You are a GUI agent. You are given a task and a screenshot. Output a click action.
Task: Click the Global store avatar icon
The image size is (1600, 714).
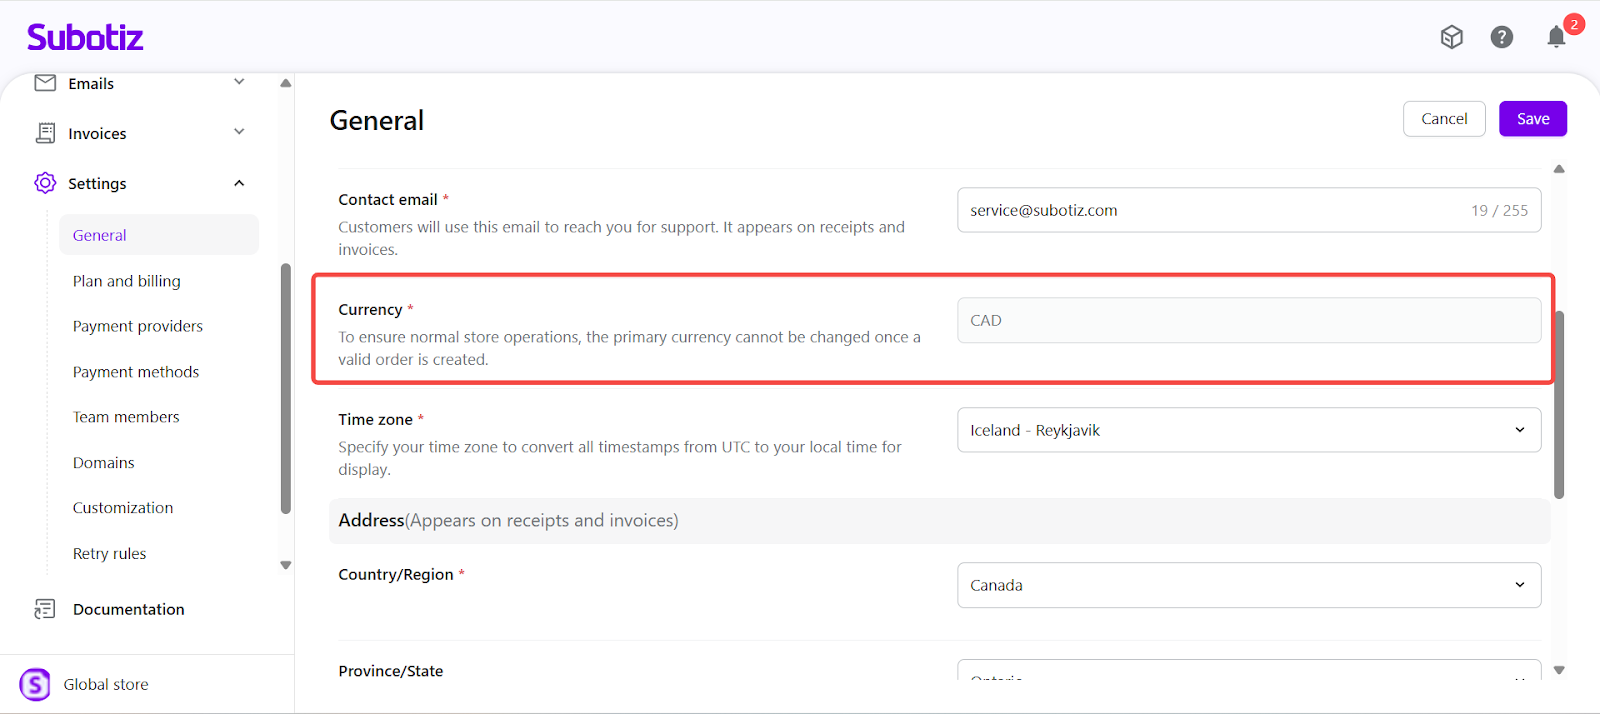point(35,684)
